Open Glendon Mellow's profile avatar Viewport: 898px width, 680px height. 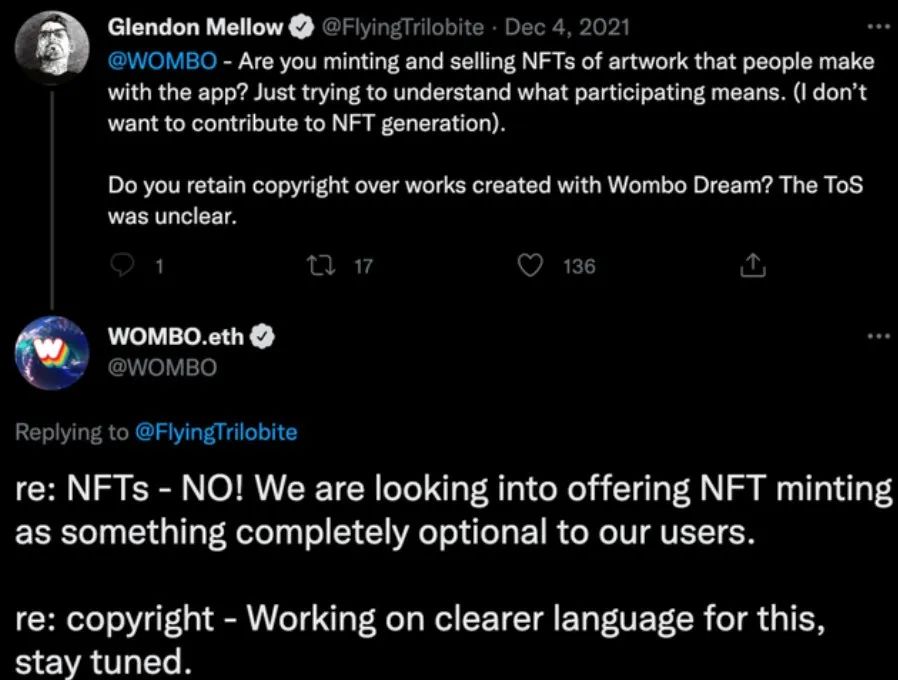[52, 46]
